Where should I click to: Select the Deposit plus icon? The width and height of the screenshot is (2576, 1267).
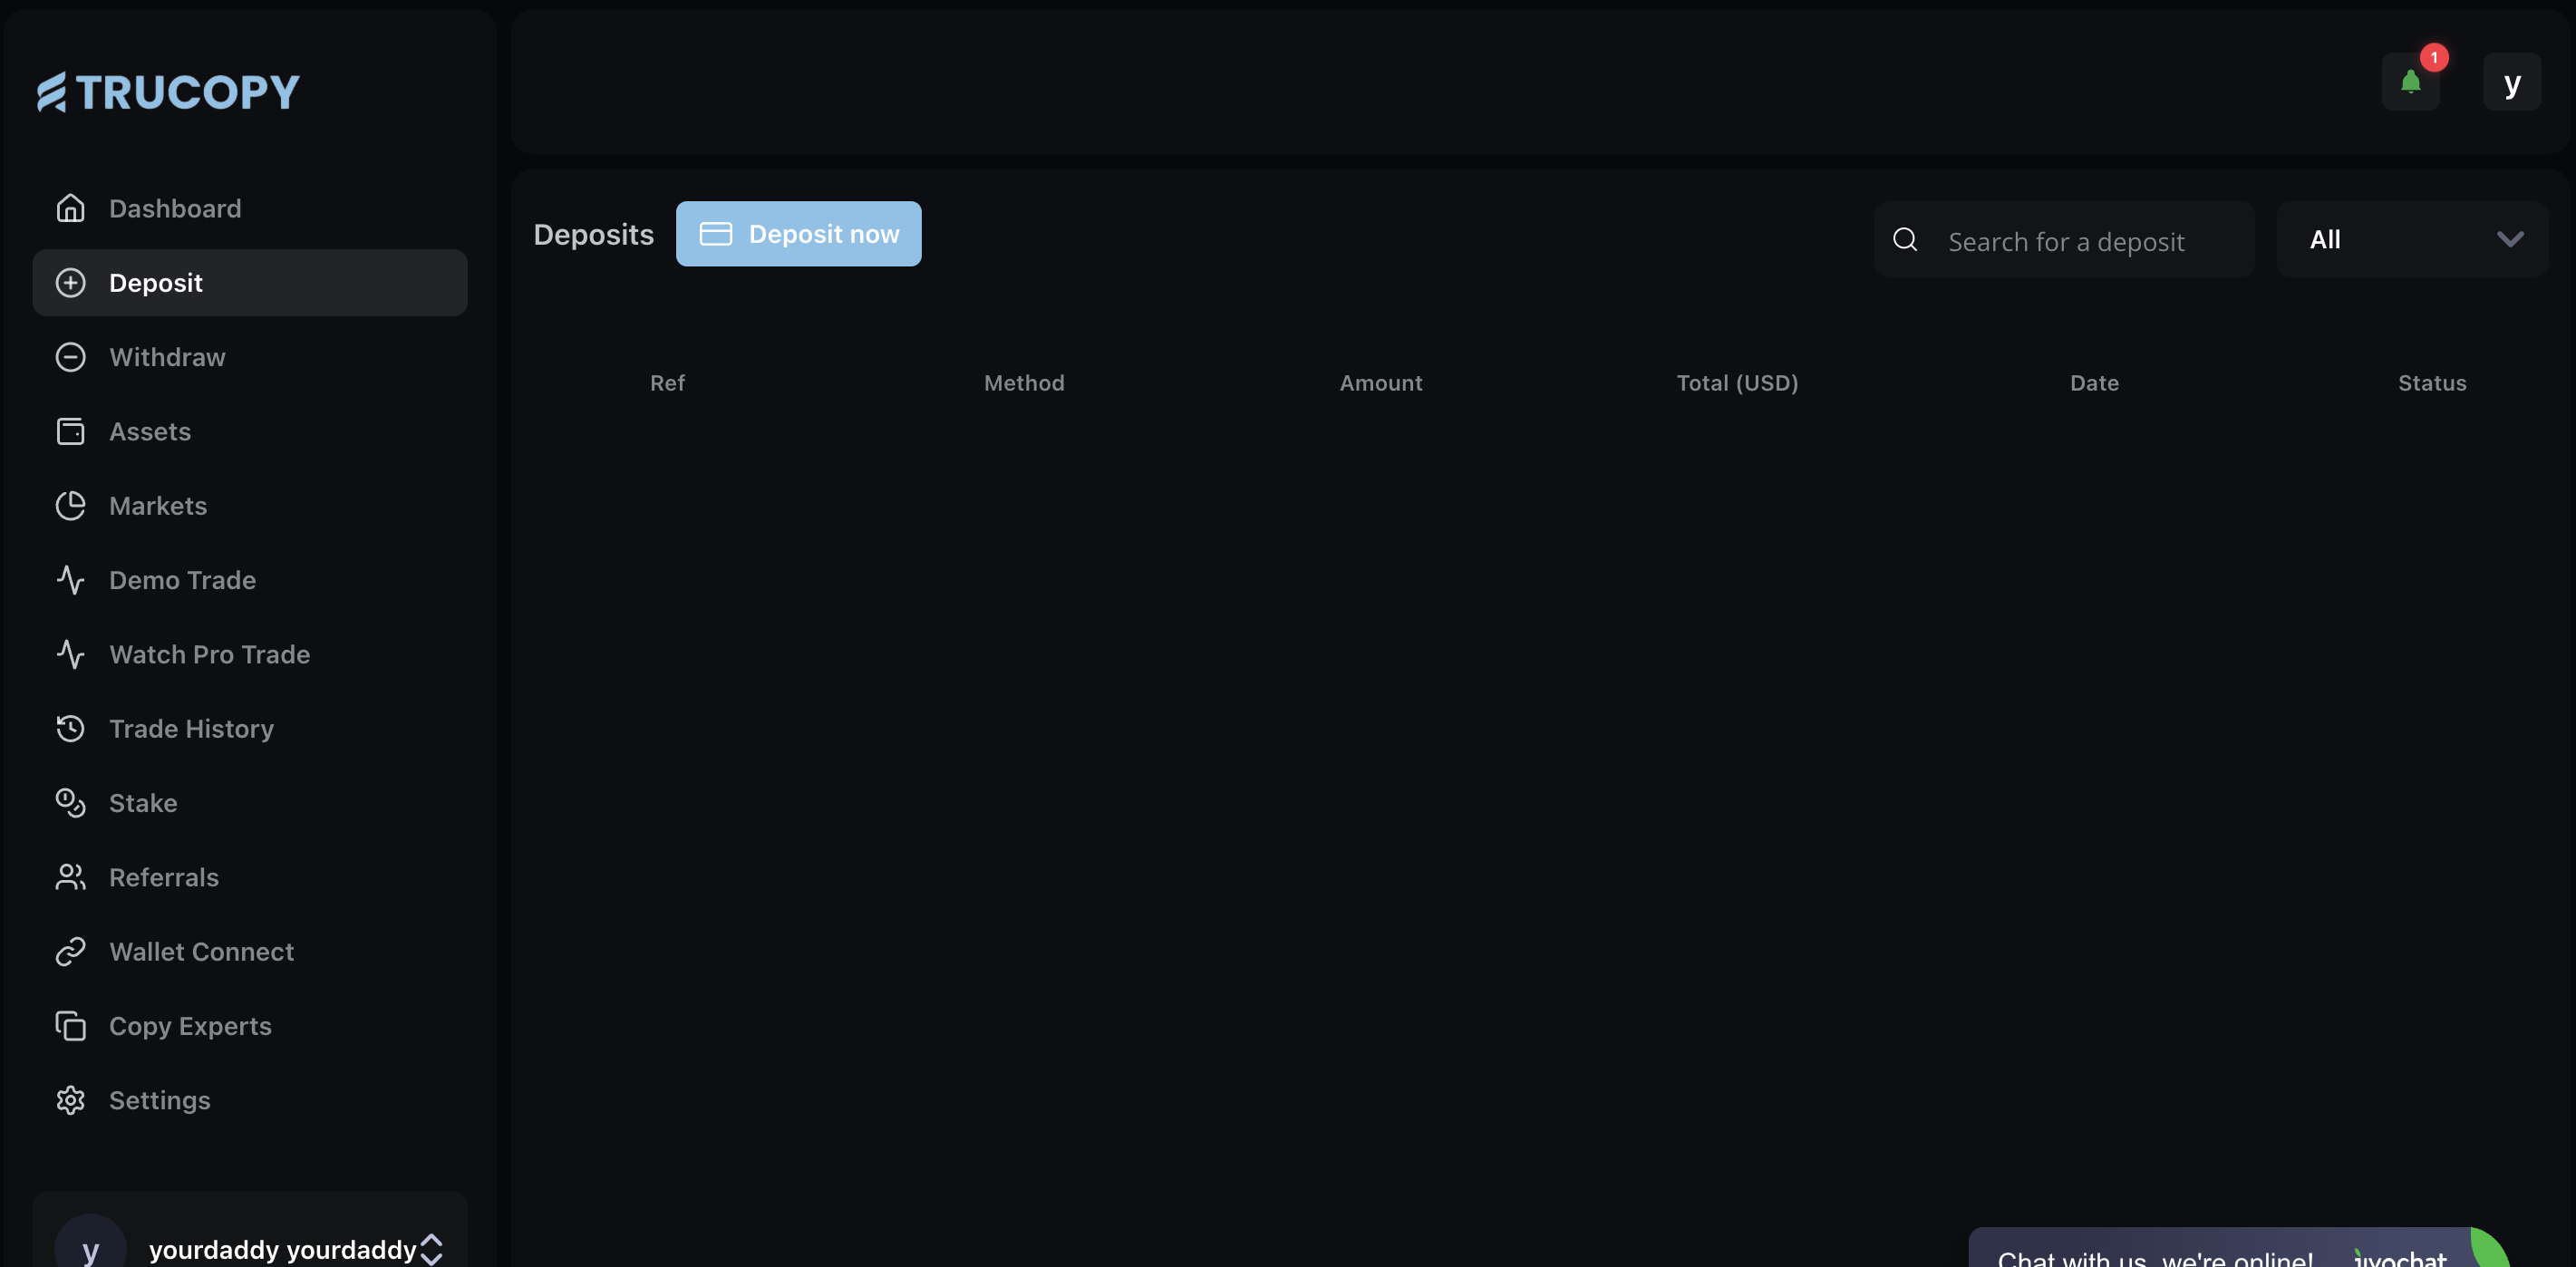[x=70, y=282]
